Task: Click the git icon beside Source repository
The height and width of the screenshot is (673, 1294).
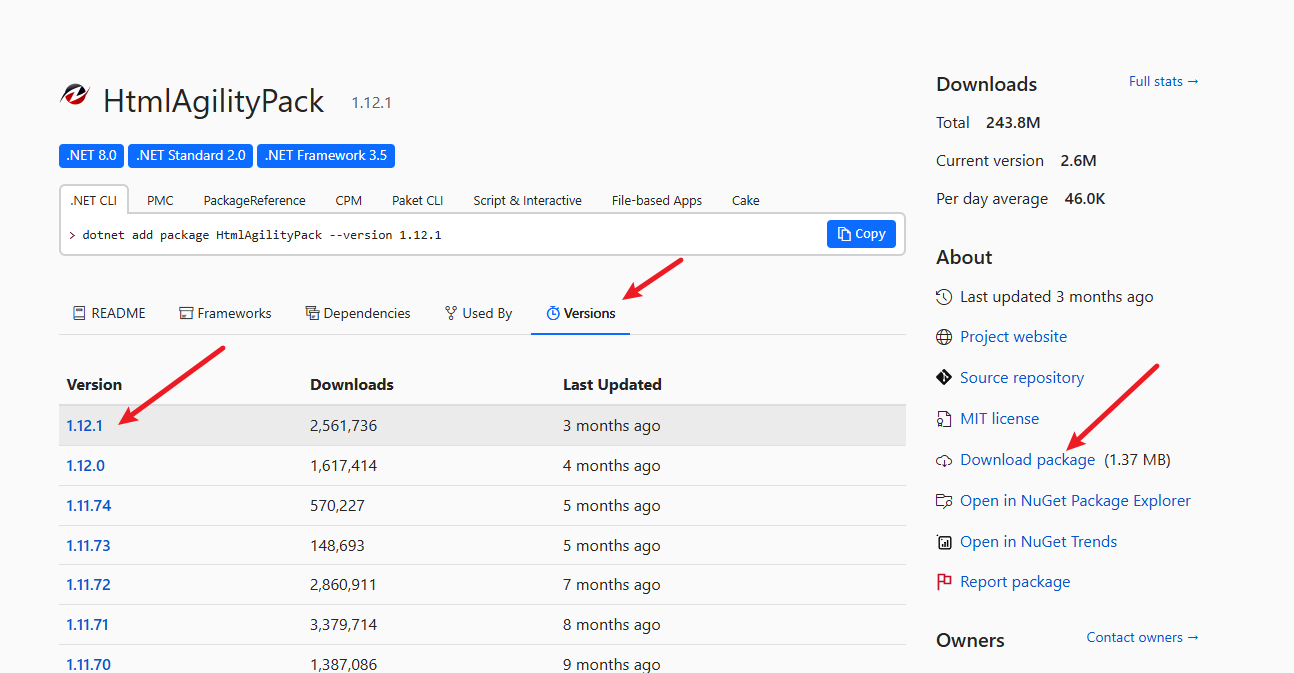Action: click(944, 377)
